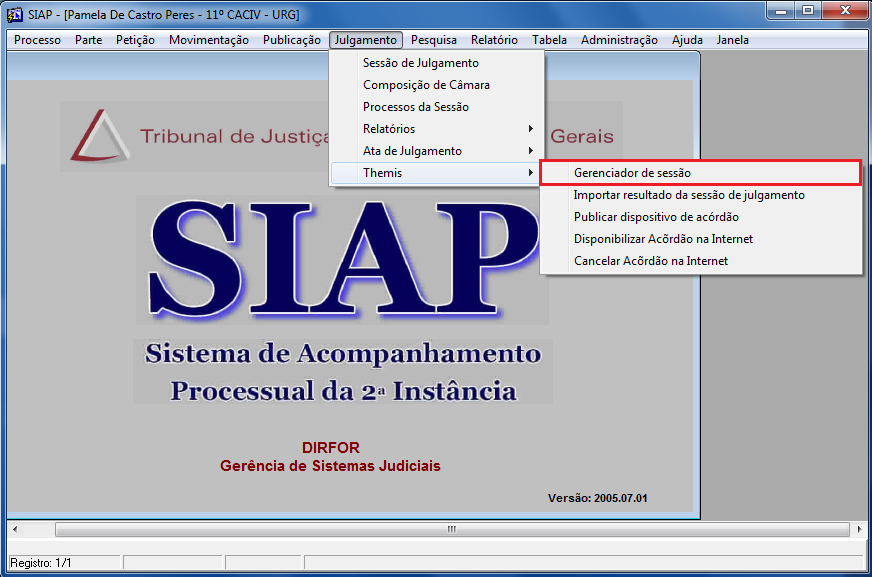872x577 pixels.
Task: Click the 'Versão: 2005.07.01' text
Action: coord(598,498)
